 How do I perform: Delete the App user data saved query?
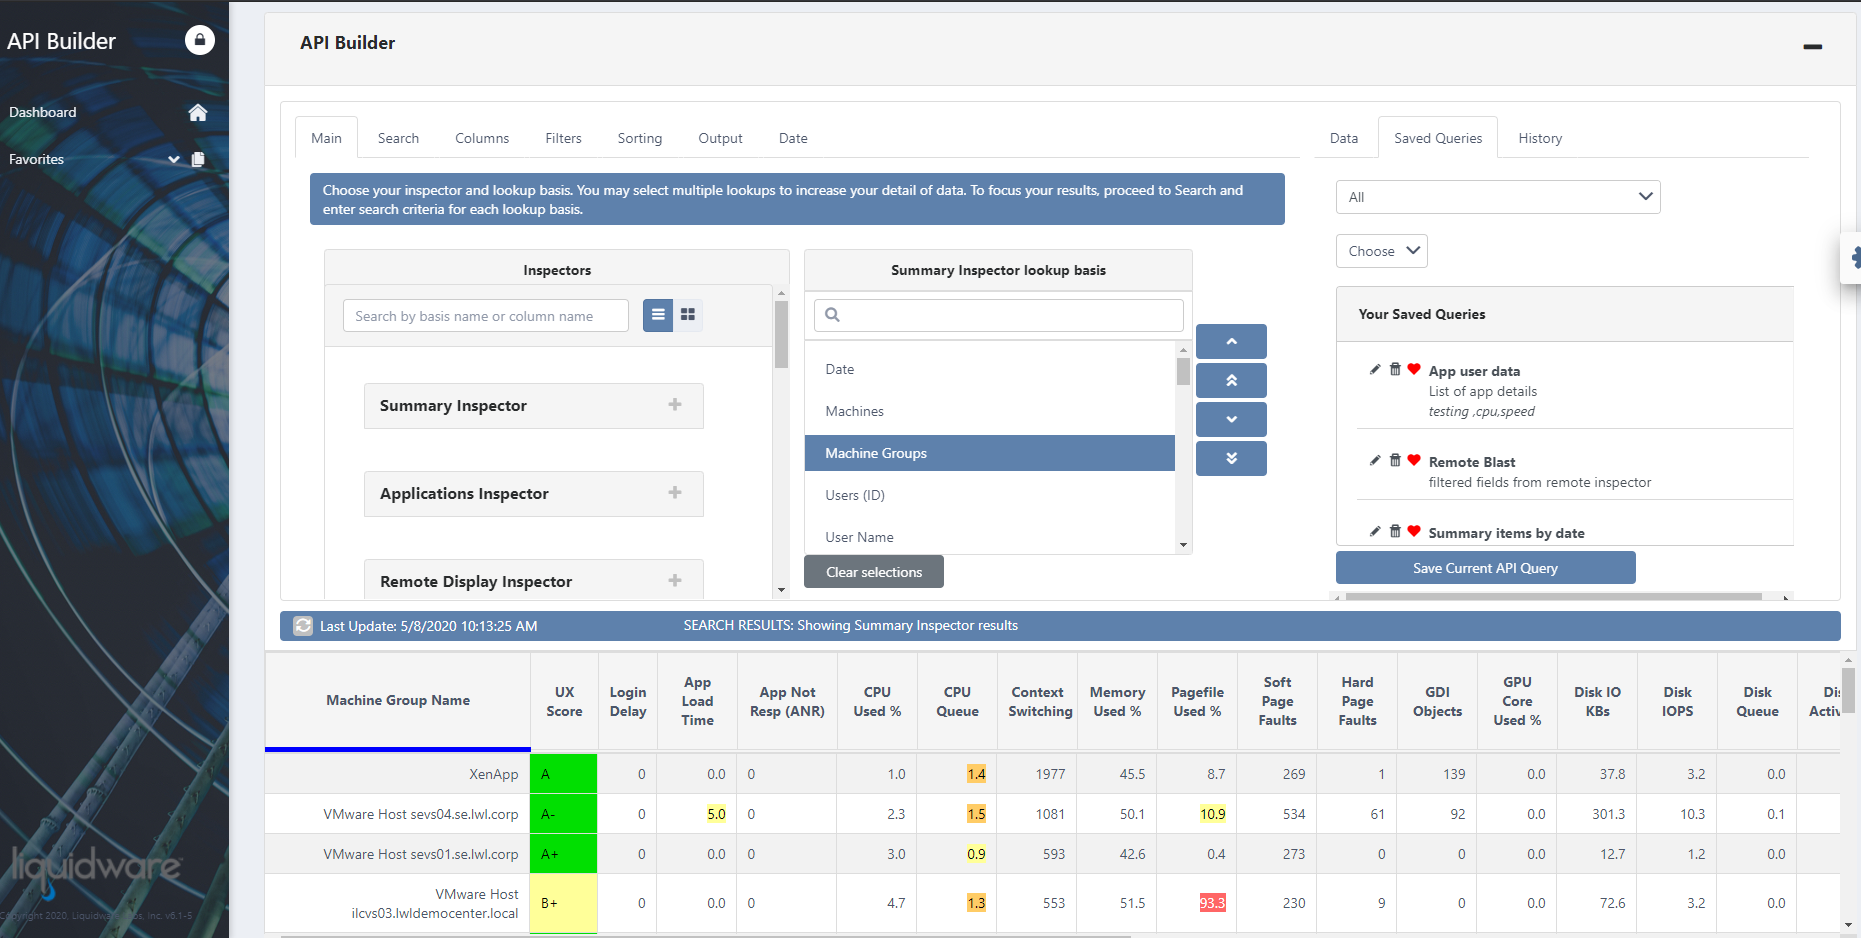click(1395, 369)
